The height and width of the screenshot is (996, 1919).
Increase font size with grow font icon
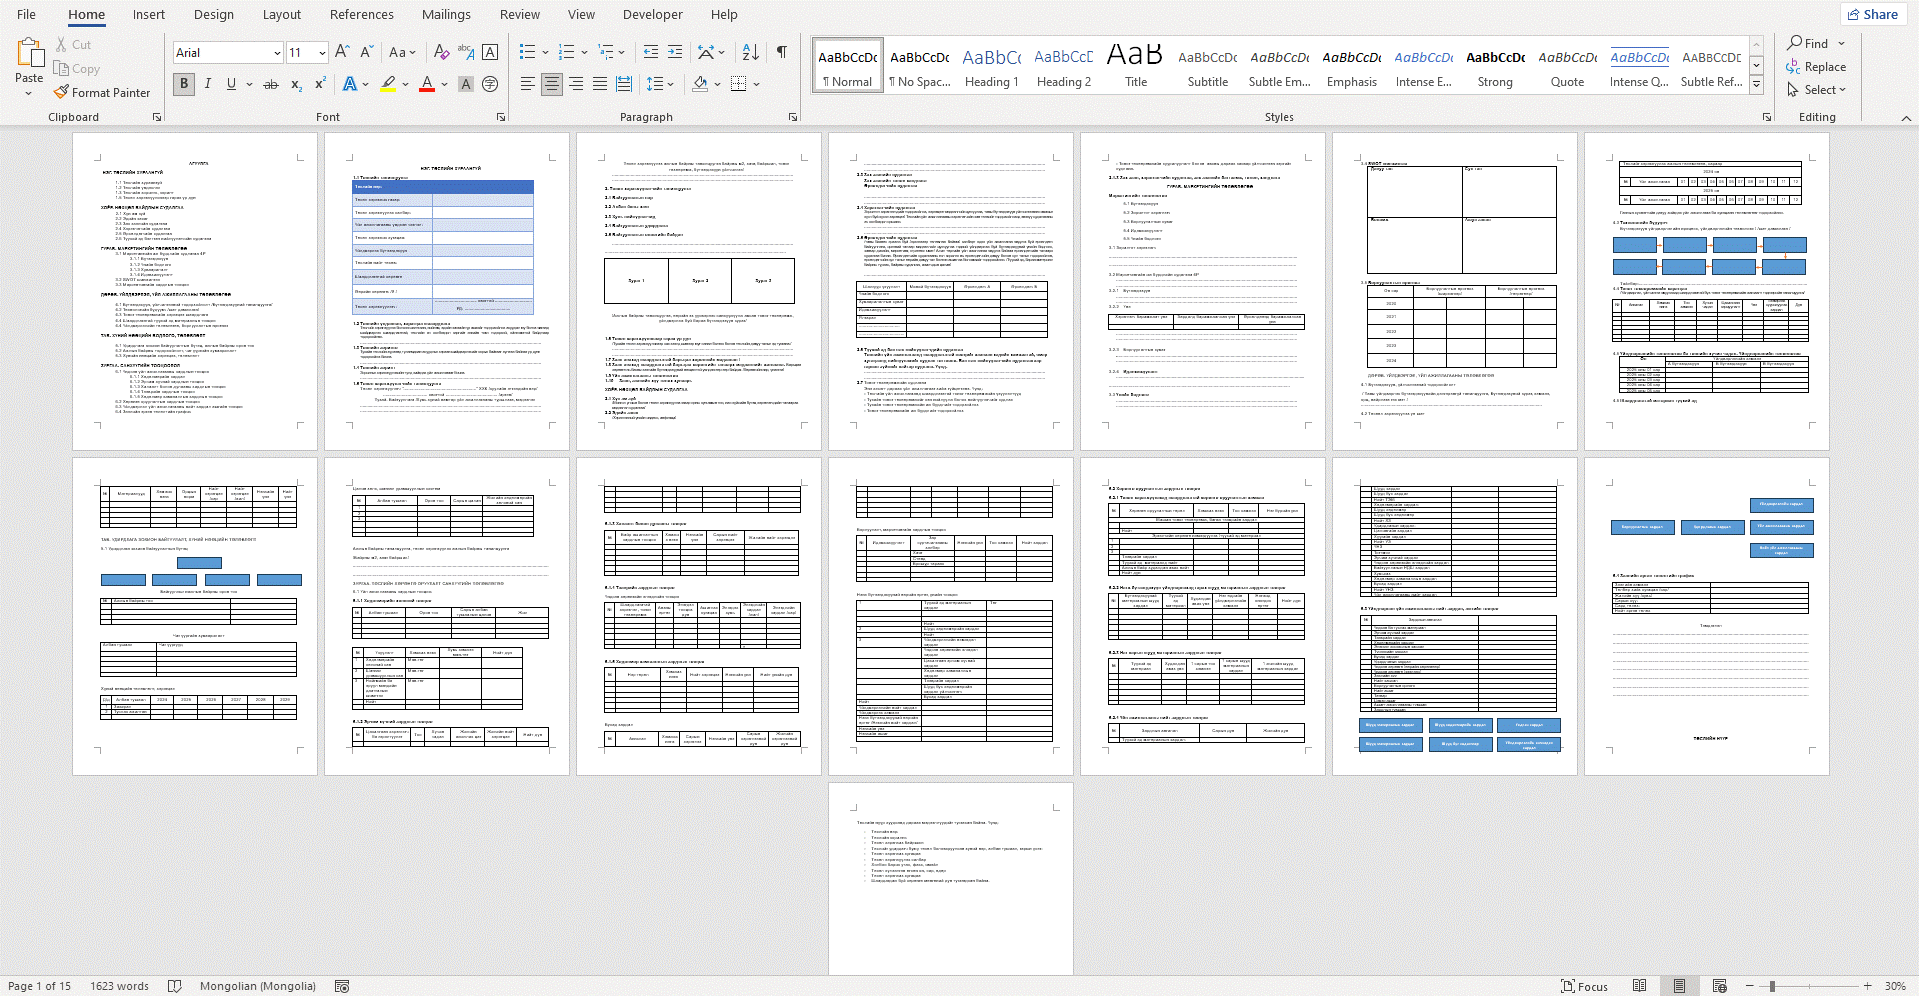(343, 52)
